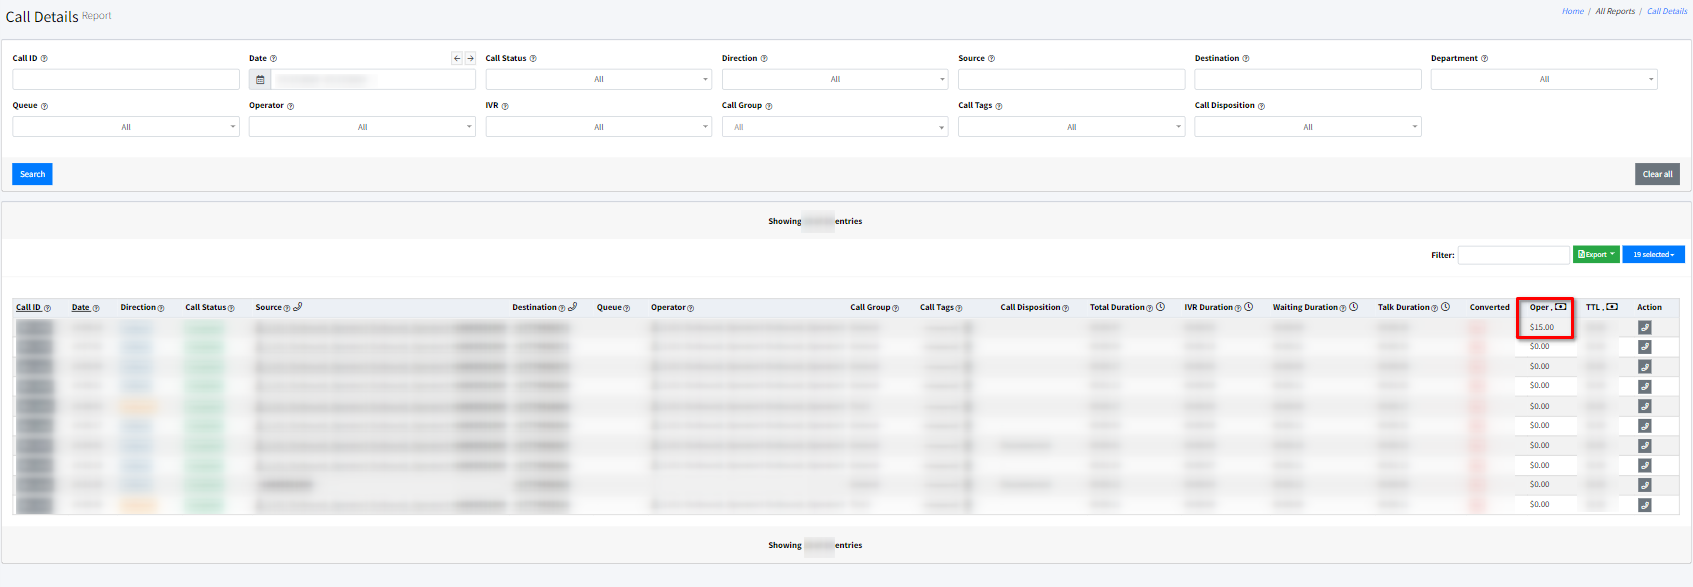
Task: Click the action icon in first table row
Action: pos(1644,328)
